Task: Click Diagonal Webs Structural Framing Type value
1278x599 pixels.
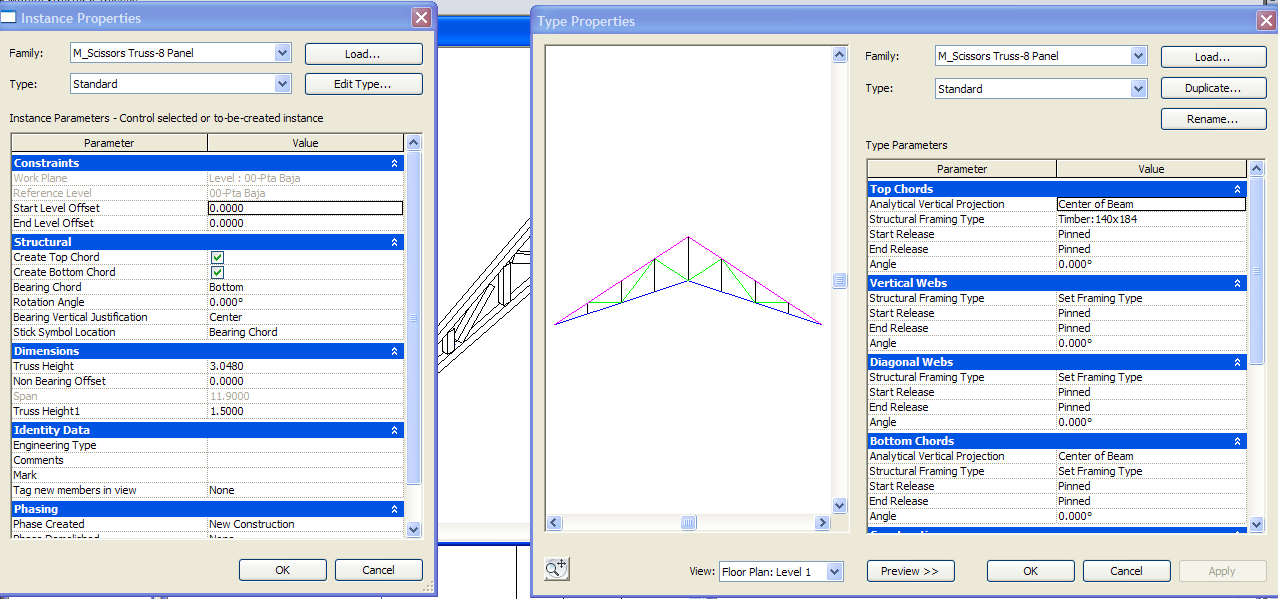Action: pos(1151,377)
